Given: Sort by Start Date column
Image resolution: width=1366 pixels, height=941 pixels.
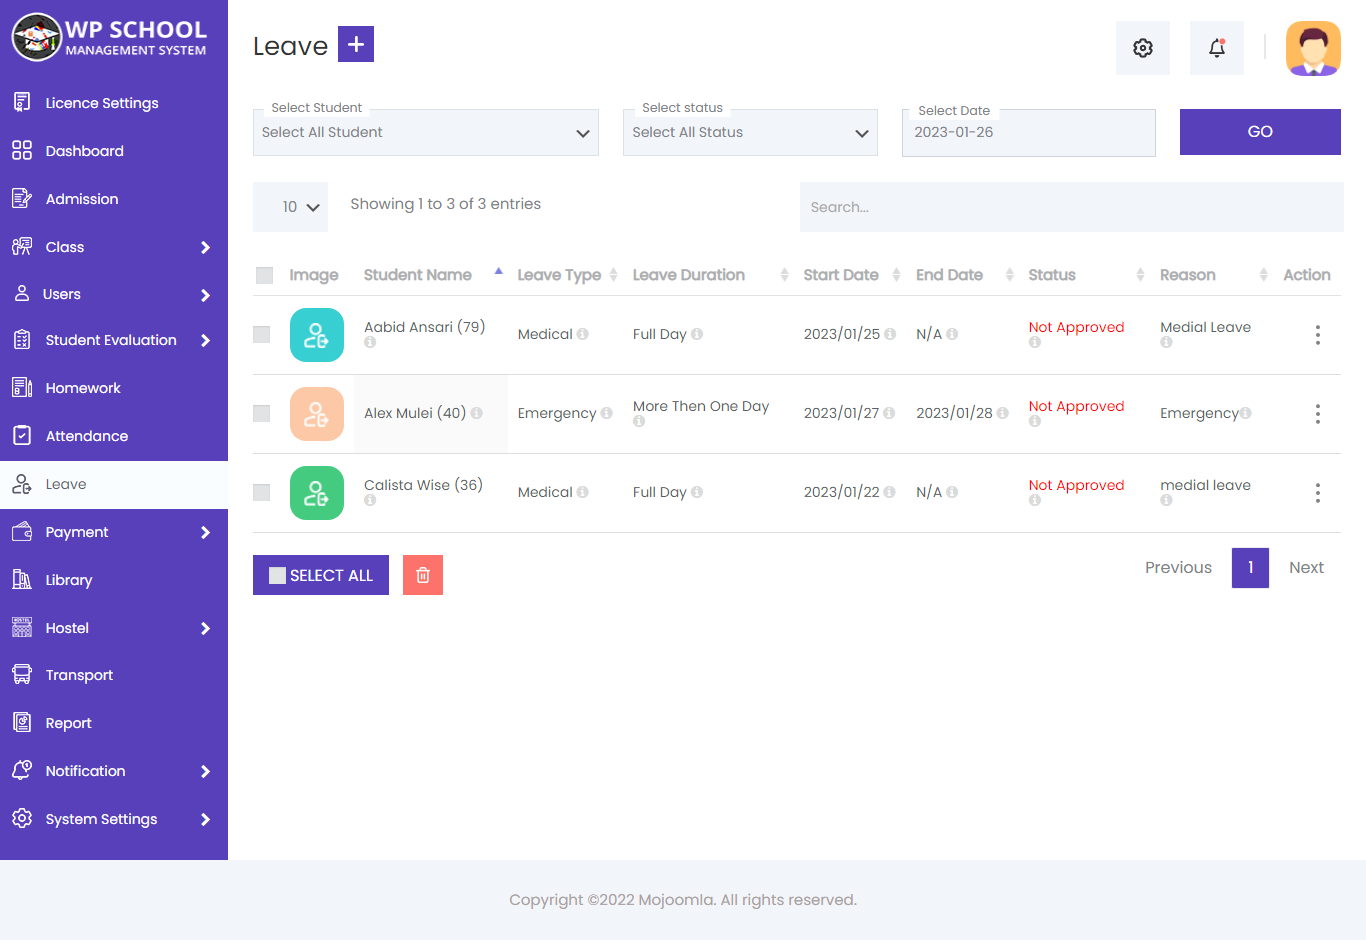Looking at the screenshot, I should click(851, 275).
